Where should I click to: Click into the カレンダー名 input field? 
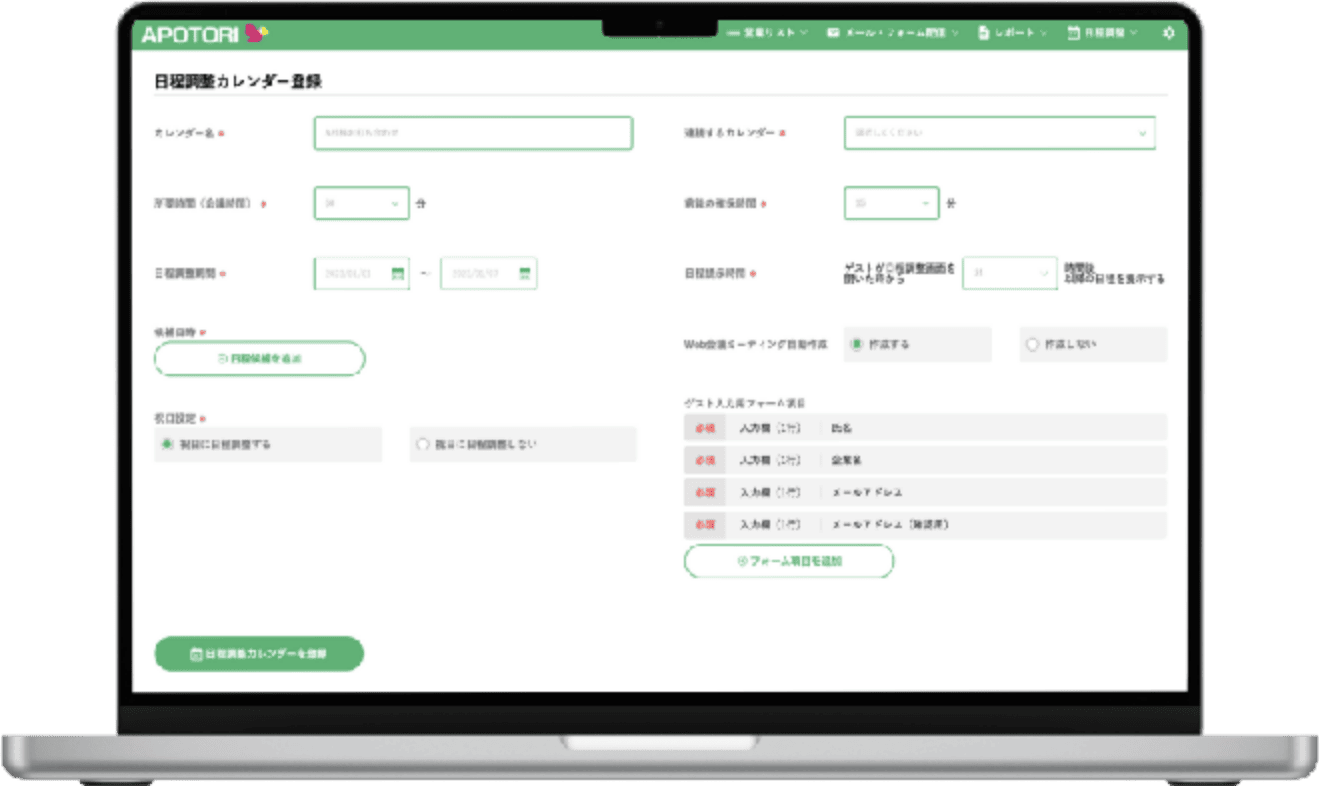(x=473, y=133)
